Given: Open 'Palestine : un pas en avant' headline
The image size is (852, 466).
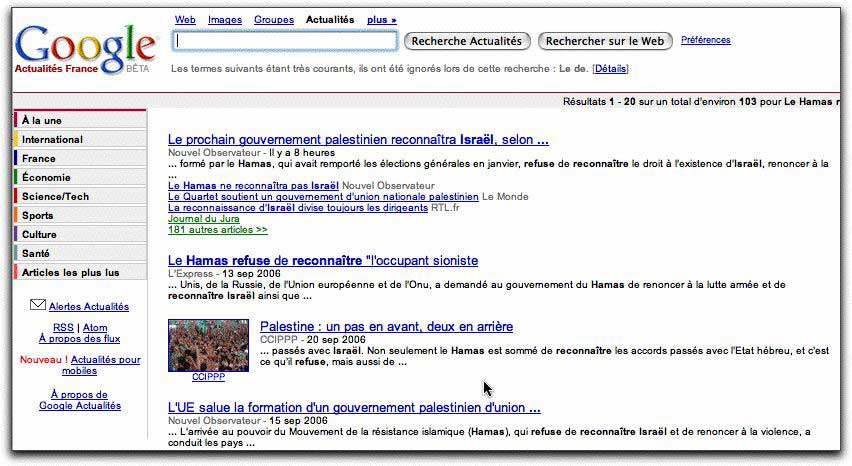Looking at the screenshot, I should [x=386, y=326].
